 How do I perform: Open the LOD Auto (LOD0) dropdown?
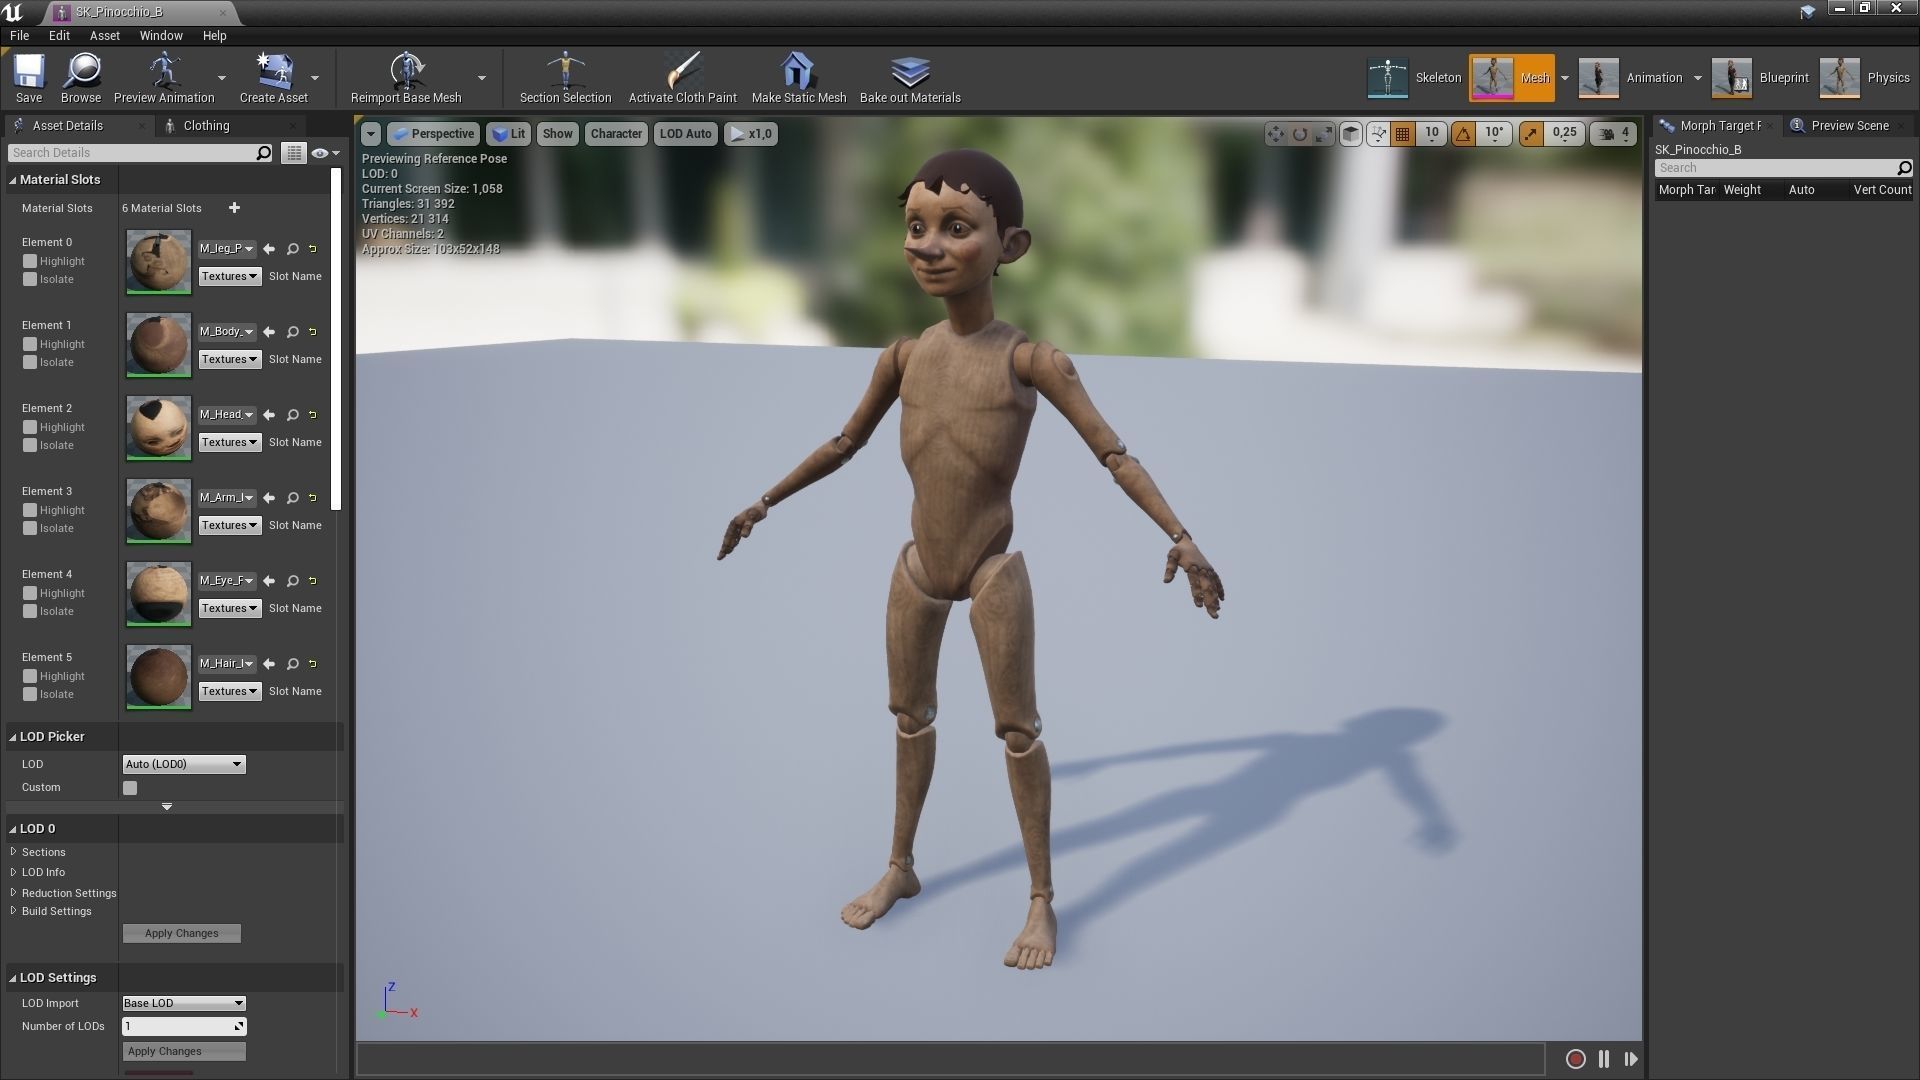click(184, 764)
